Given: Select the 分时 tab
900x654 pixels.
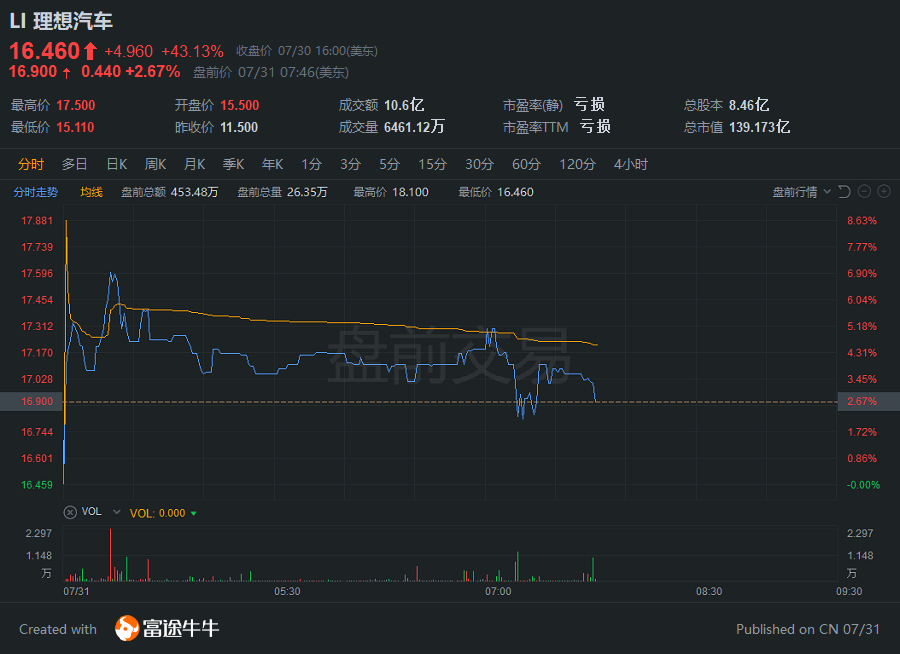Looking at the screenshot, I should [30, 164].
